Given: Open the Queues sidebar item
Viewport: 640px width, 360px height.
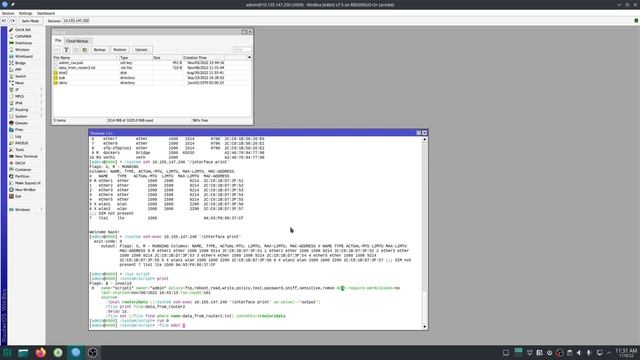Looking at the screenshot, I should pos(21,123).
